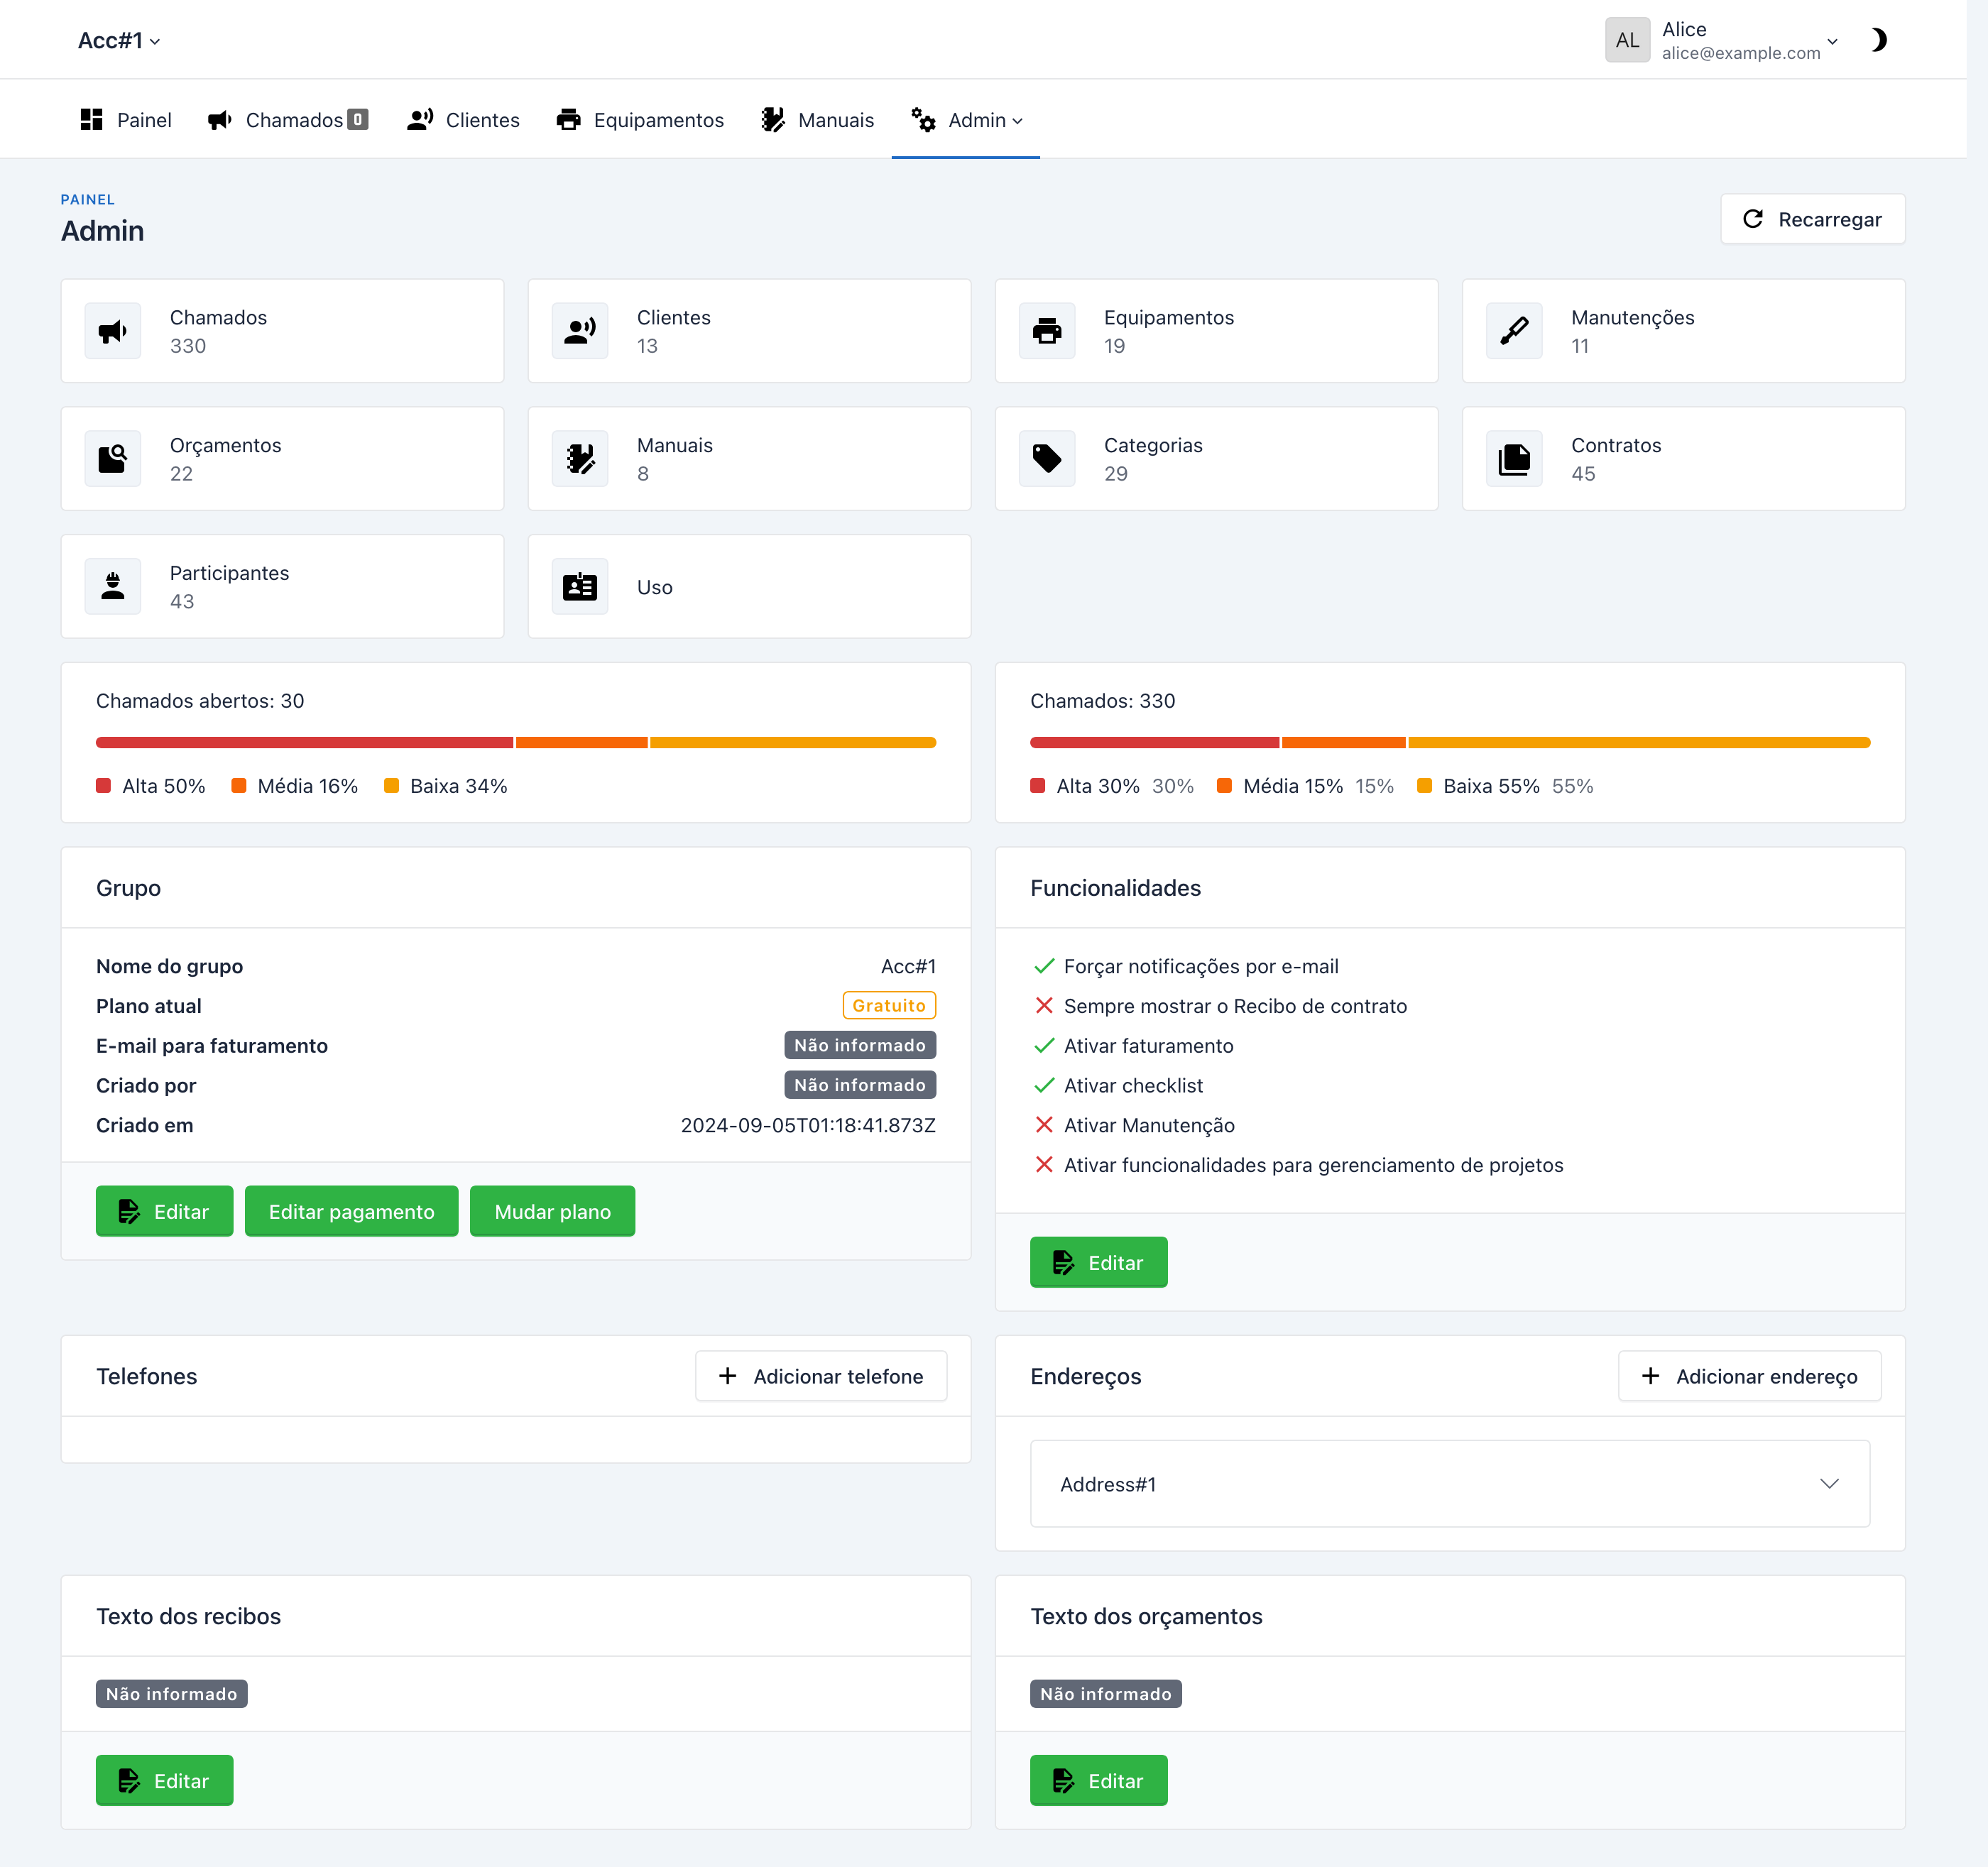Switch to the Clientes nav tab
The width and height of the screenshot is (1988, 1867).
[x=463, y=120]
